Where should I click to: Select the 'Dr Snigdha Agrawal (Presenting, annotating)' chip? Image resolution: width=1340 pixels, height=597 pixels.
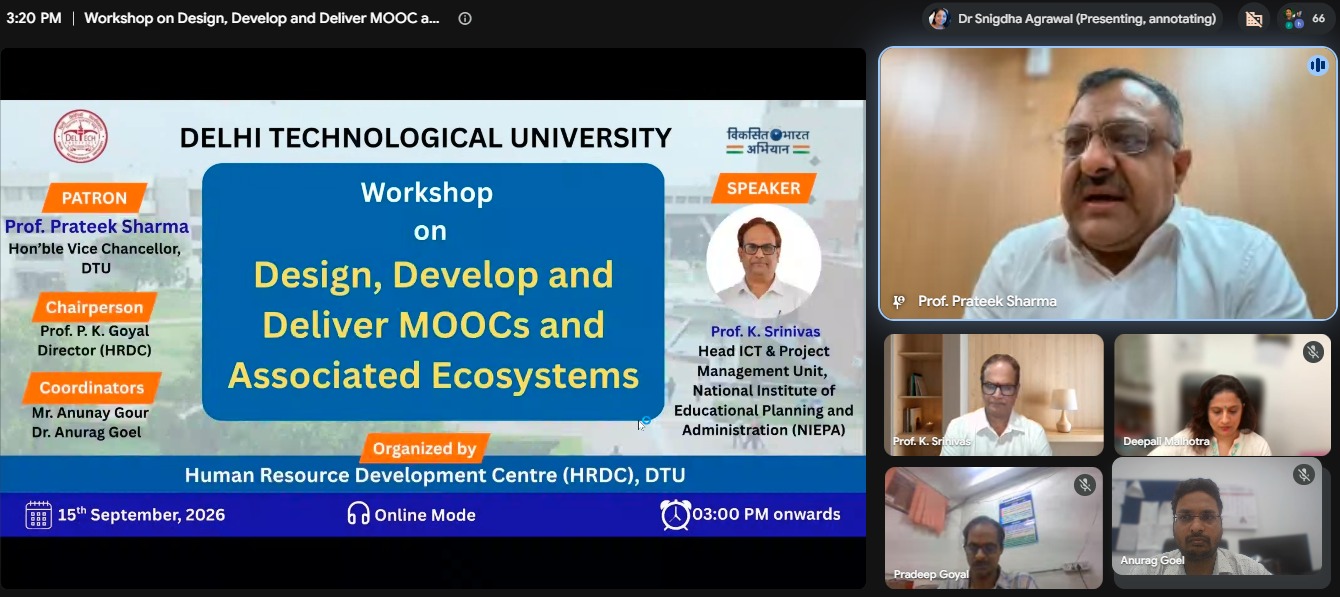tap(1075, 18)
